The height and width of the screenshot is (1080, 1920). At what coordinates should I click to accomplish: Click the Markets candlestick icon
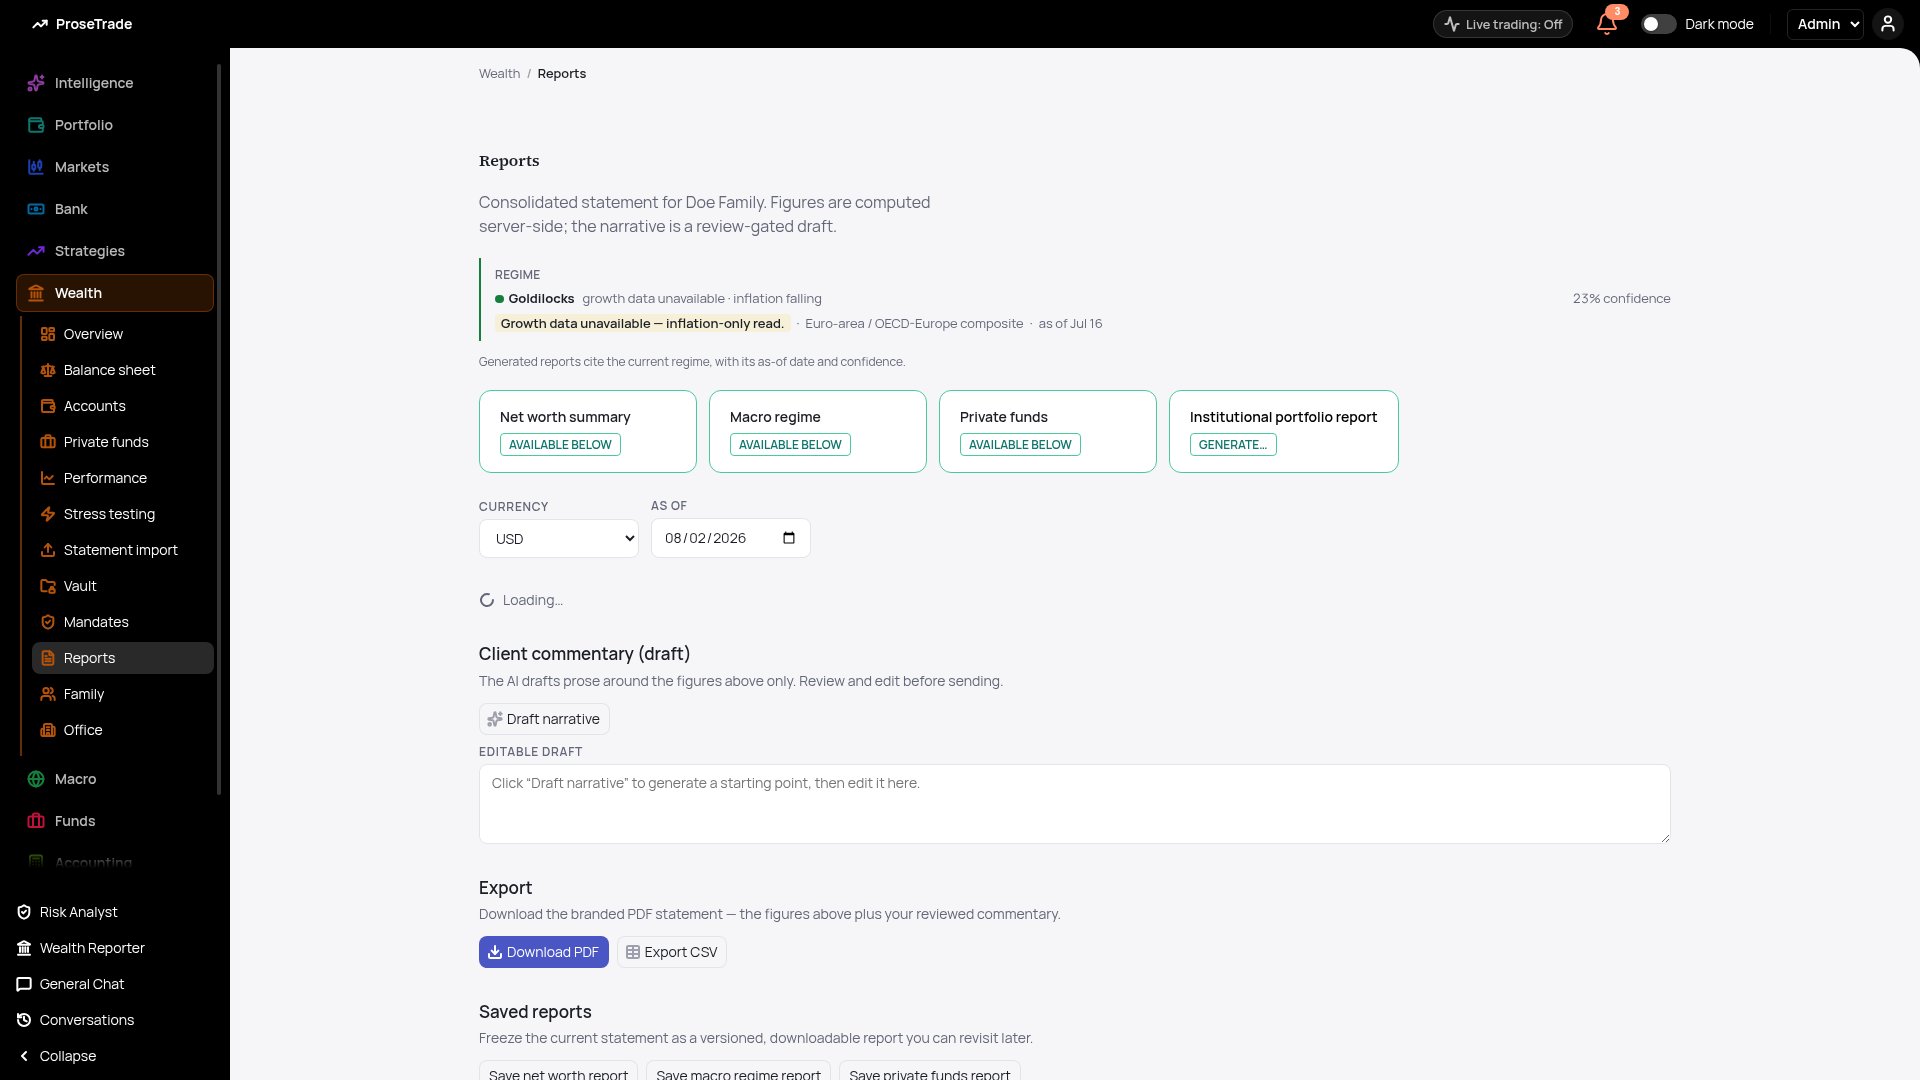36,167
